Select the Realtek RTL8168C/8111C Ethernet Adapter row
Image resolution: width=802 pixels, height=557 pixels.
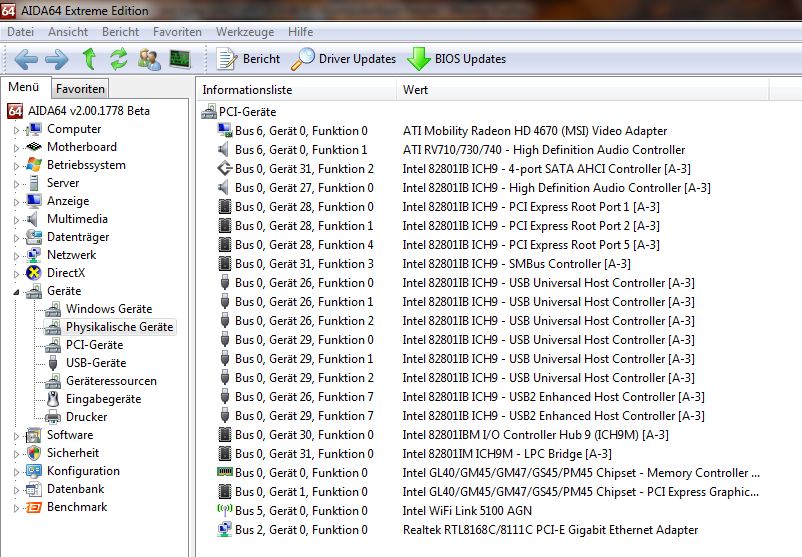pos(550,529)
